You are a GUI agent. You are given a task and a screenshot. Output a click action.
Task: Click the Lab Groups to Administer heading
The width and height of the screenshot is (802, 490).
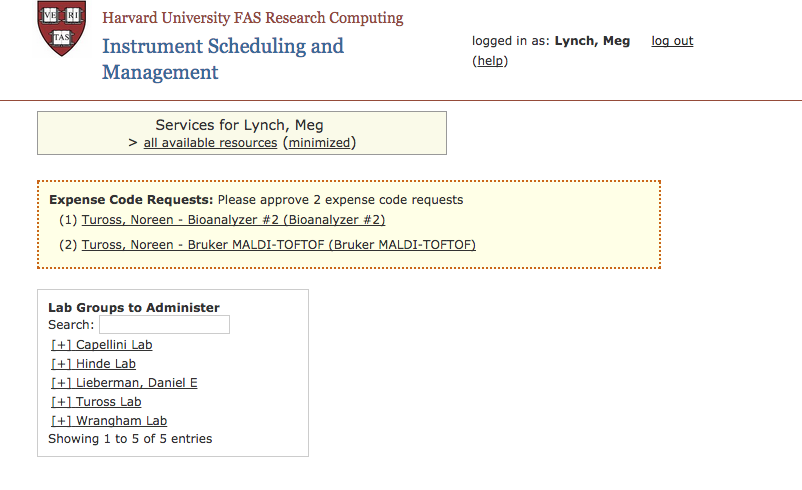click(134, 307)
